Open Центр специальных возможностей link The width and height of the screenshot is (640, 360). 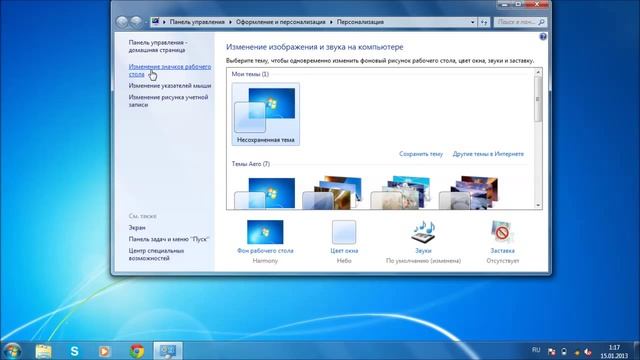coord(156,254)
